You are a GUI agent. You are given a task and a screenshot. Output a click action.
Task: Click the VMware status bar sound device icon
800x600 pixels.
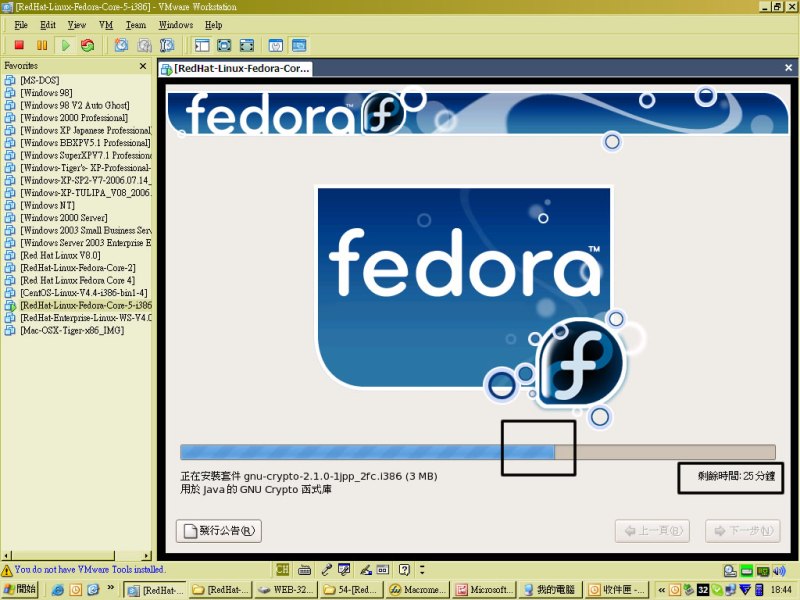coord(779,570)
